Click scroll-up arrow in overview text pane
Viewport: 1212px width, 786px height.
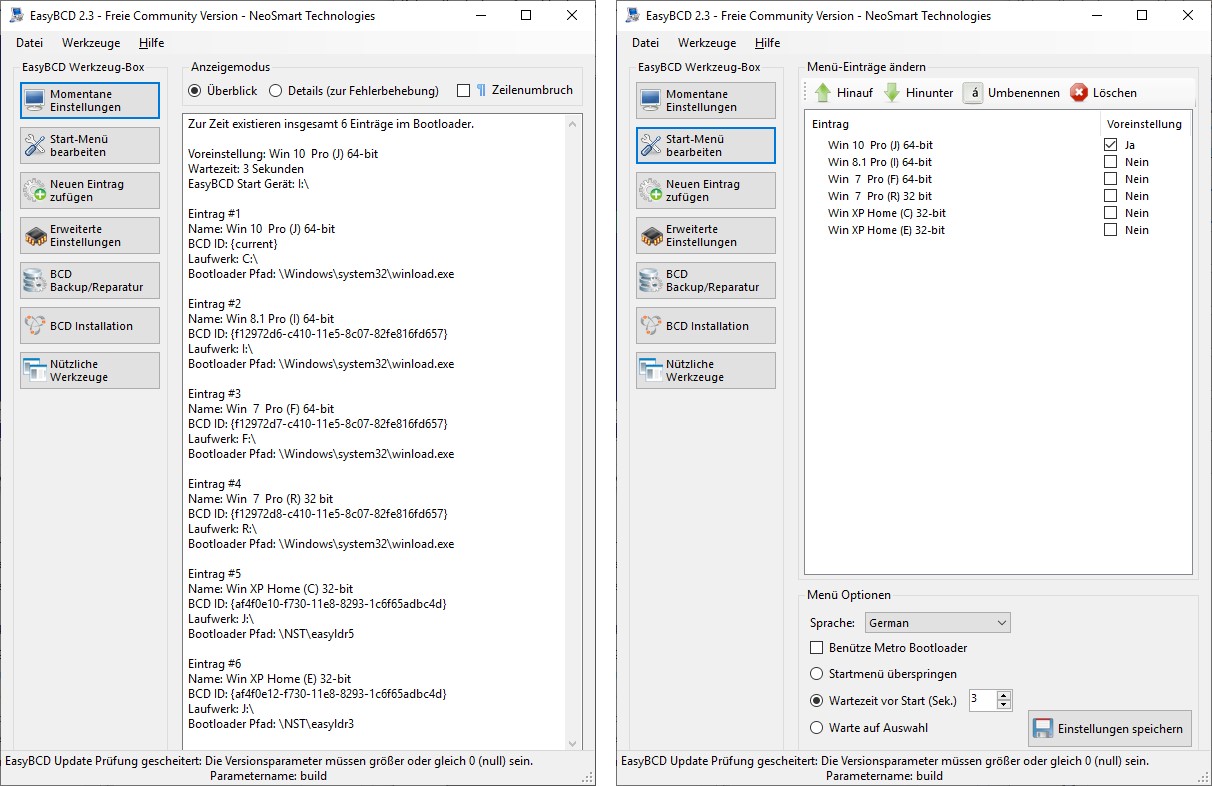573,122
